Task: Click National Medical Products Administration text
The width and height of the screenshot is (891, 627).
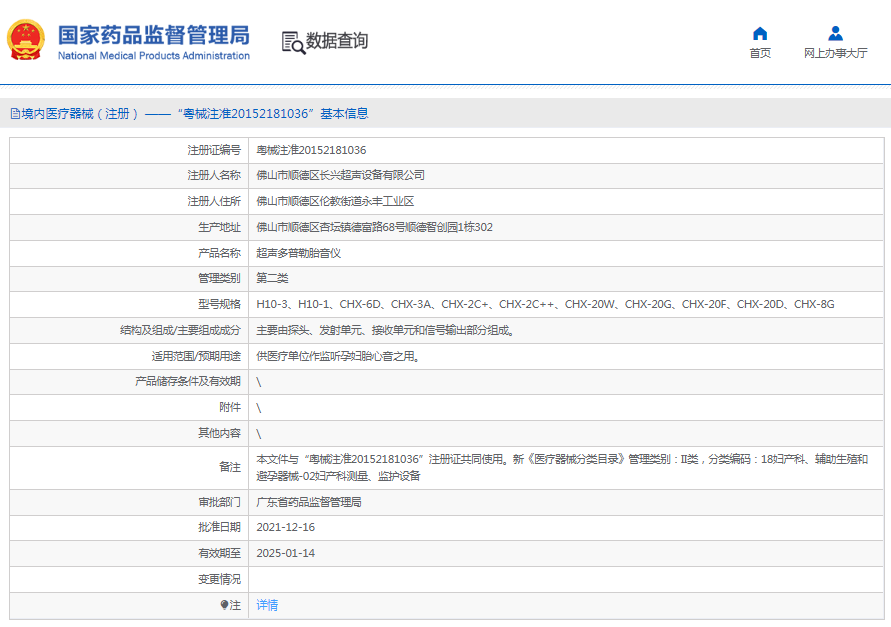Action: tap(154, 56)
